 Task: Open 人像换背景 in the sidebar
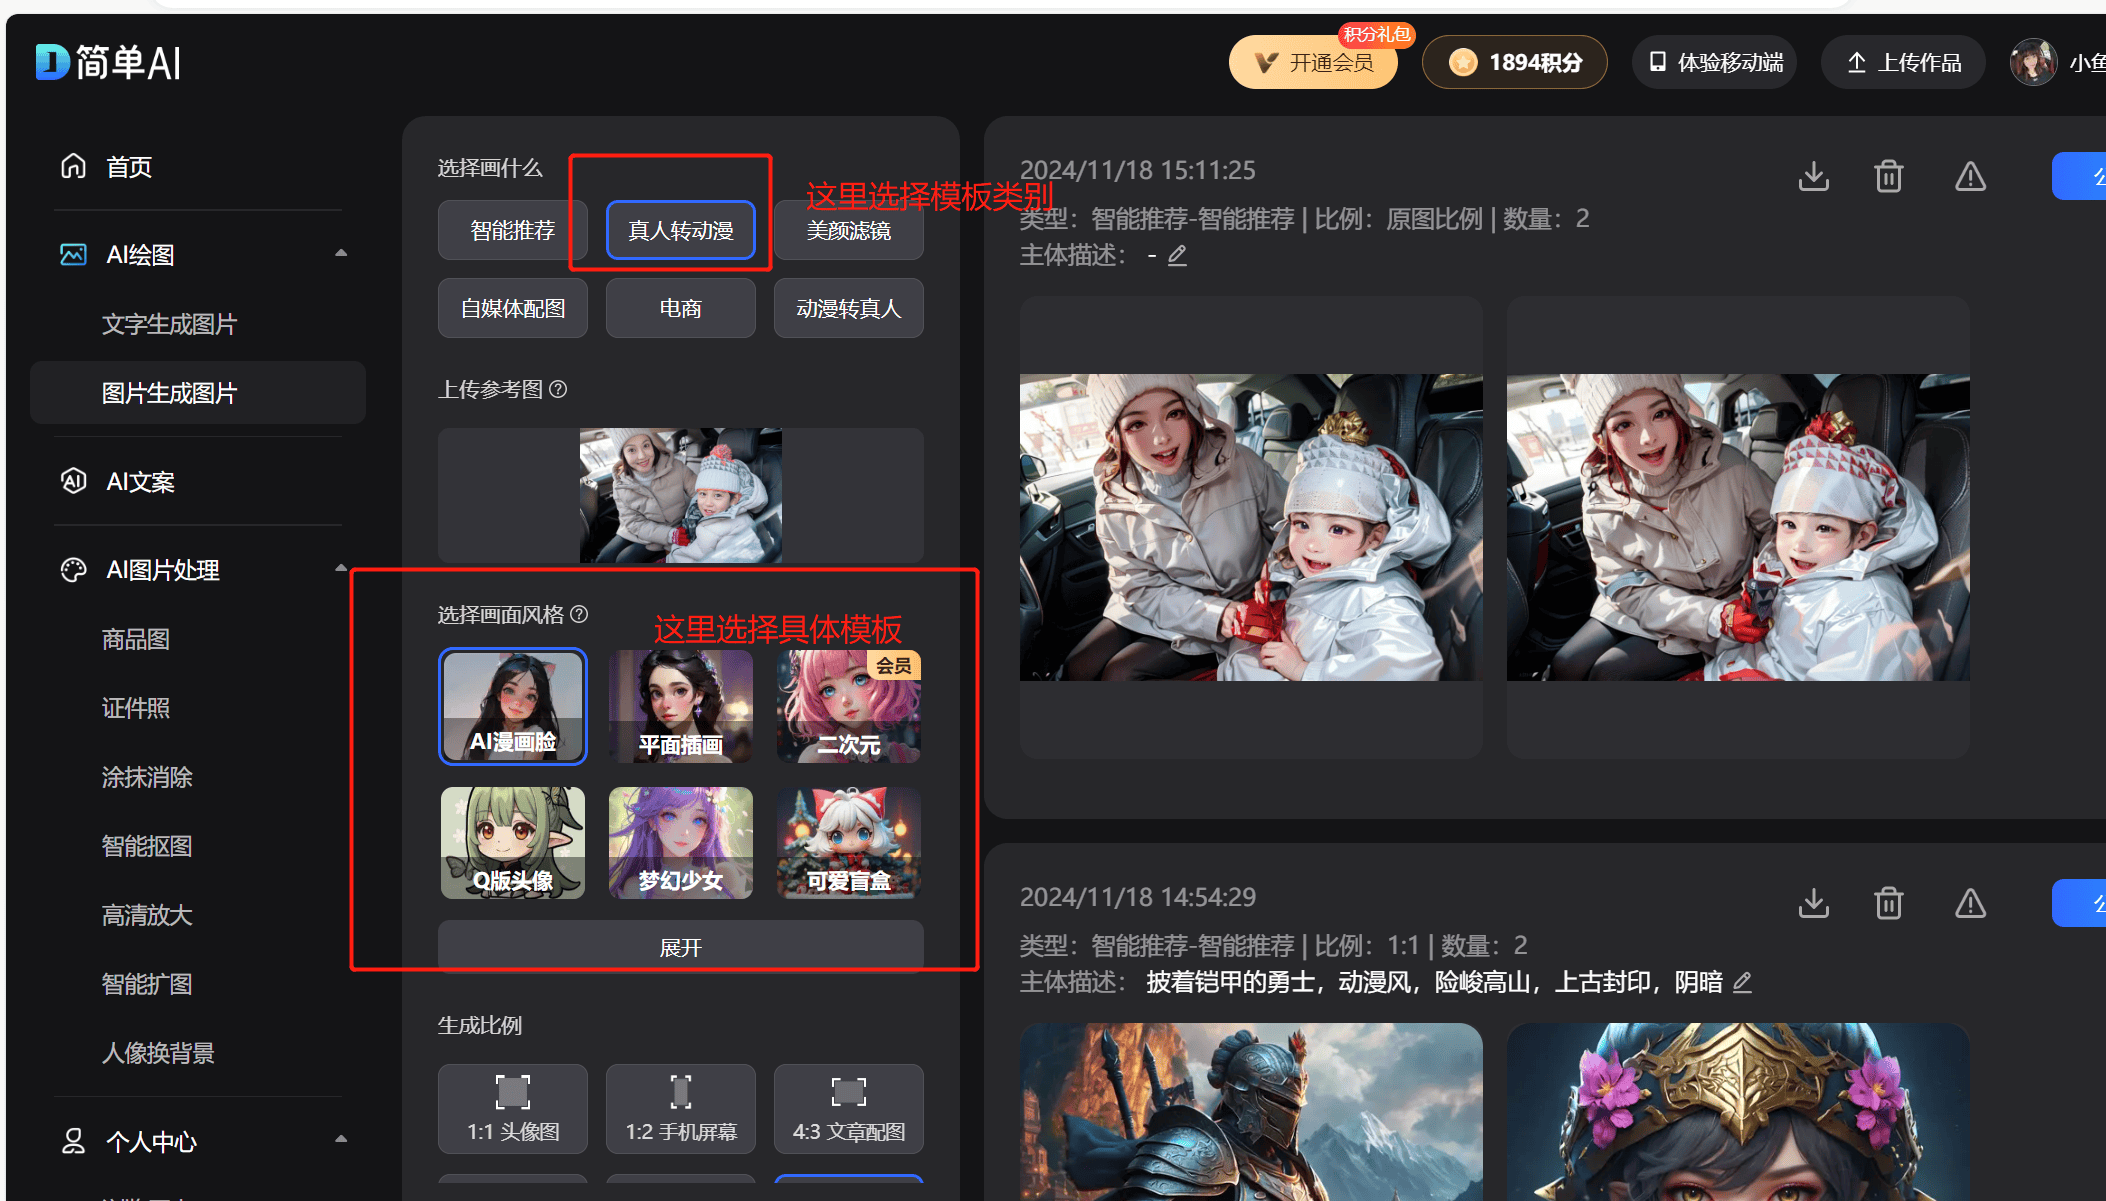pos(158,1053)
